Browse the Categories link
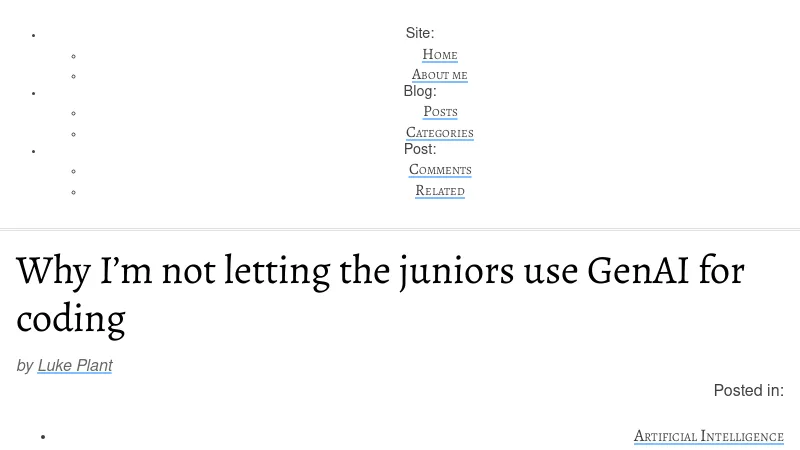This screenshot has height=450, width=800. (x=440, y=133)
